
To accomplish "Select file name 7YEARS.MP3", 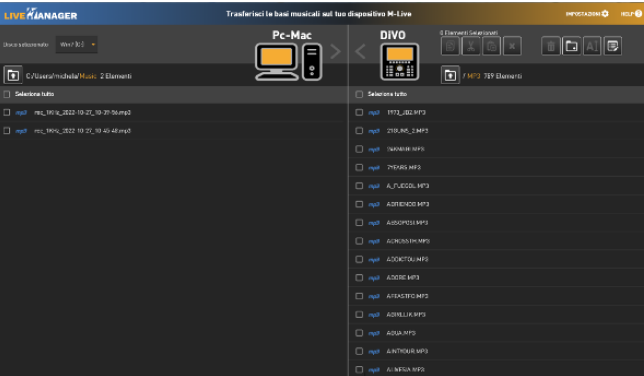I will pyautogui.click(x=404, y=168).
